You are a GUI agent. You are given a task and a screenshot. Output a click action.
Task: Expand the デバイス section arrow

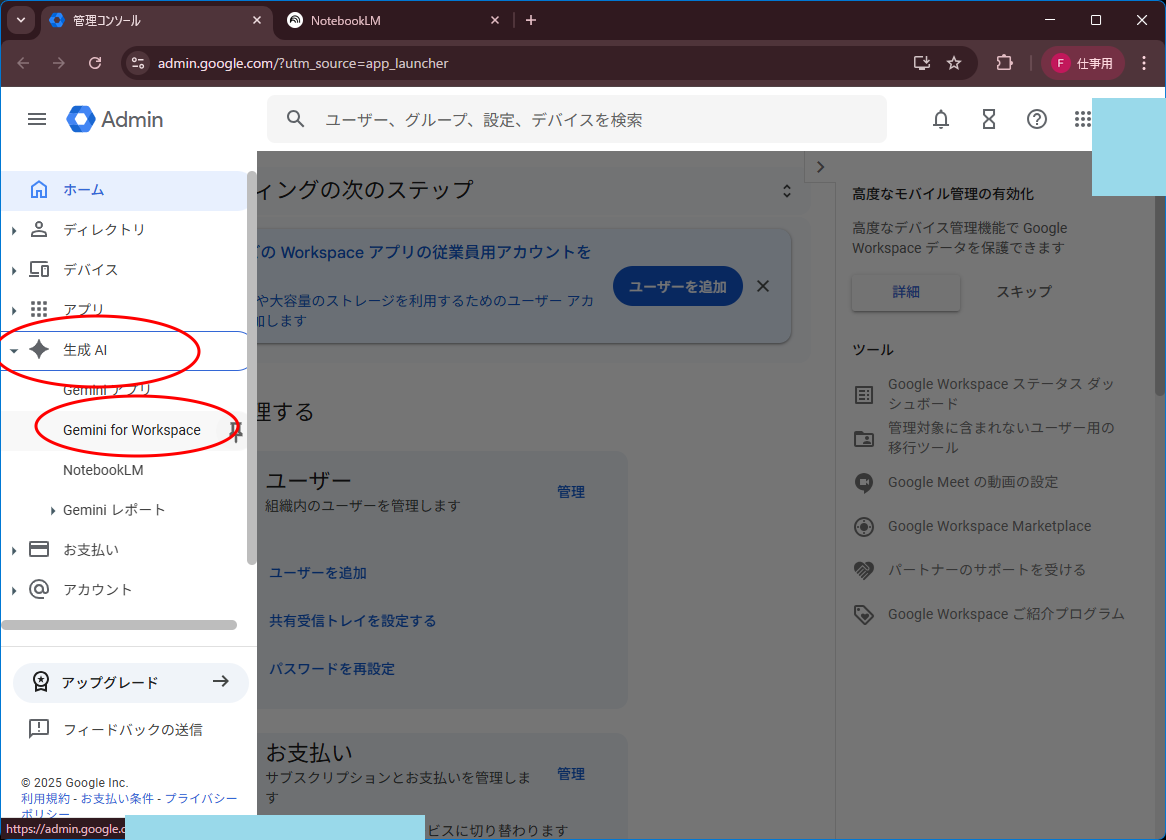[14, 270]
